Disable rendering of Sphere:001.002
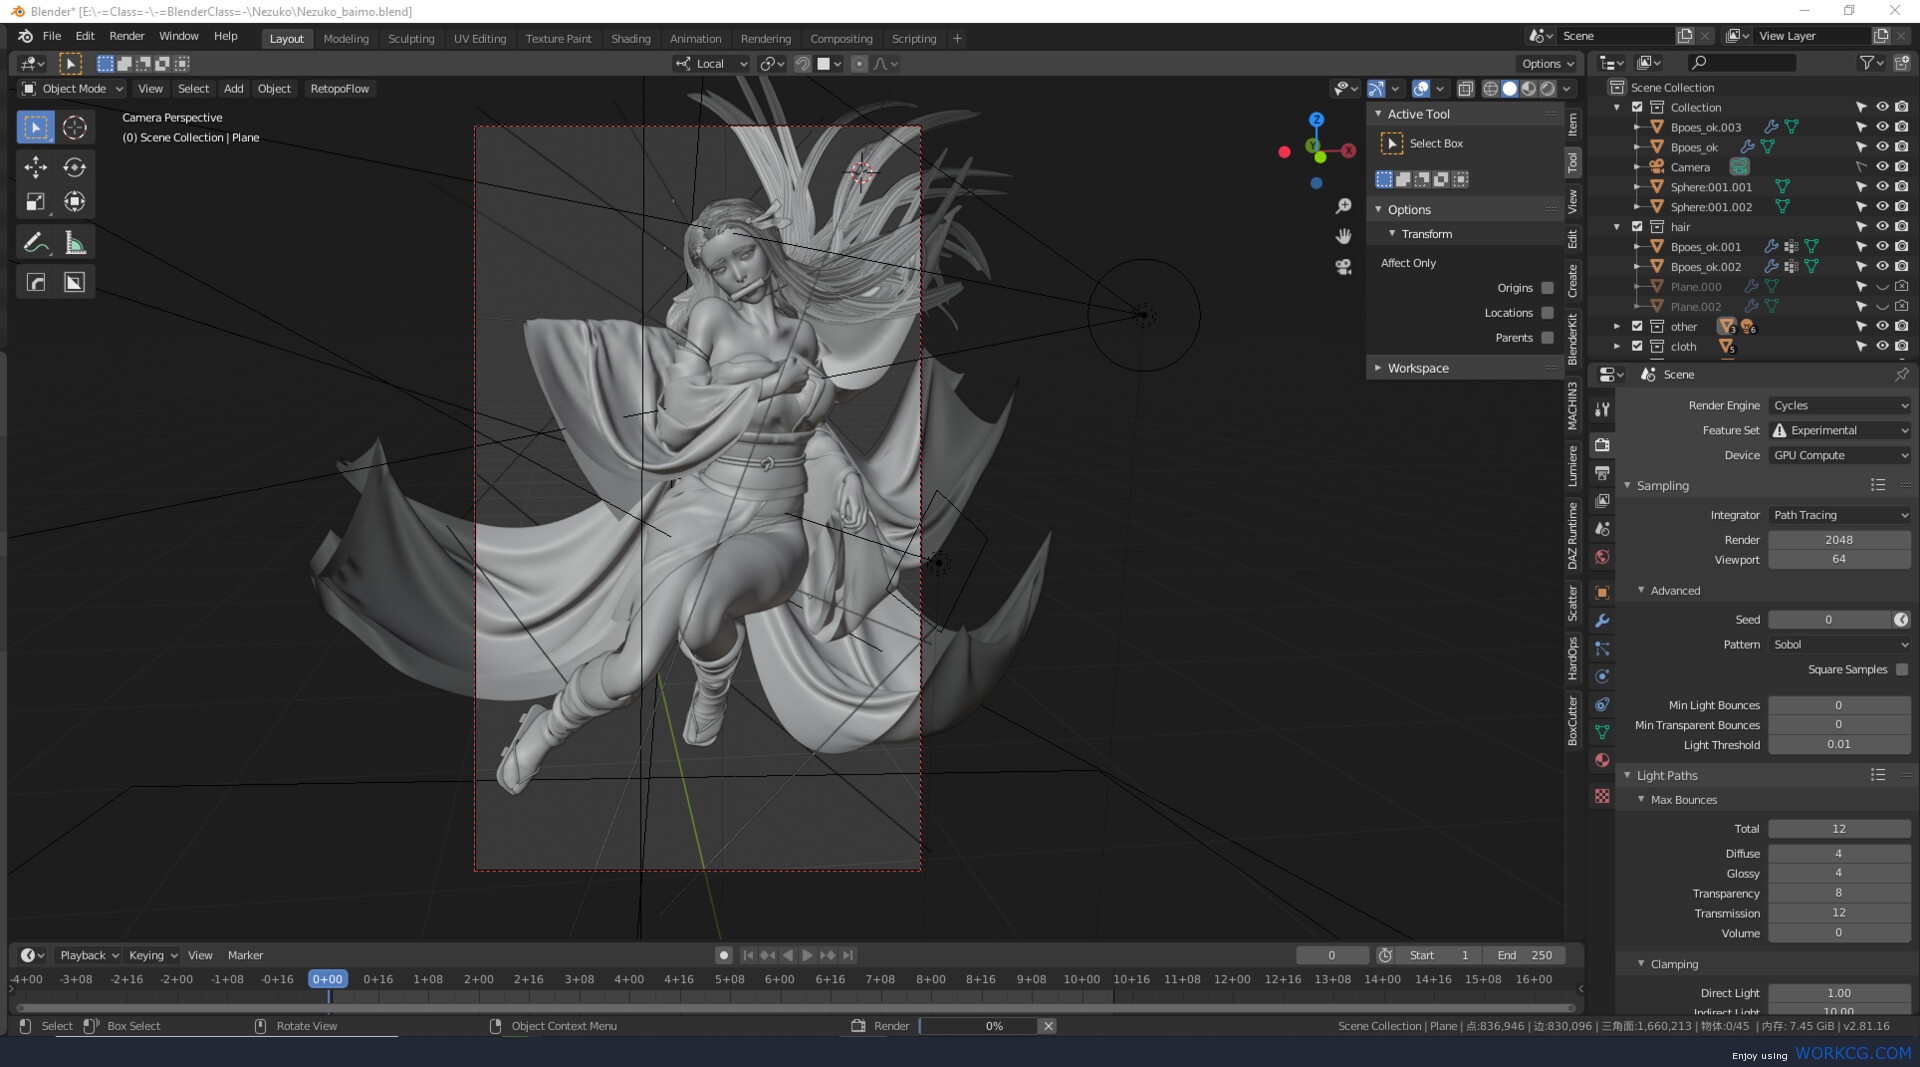 point(1901,207)
